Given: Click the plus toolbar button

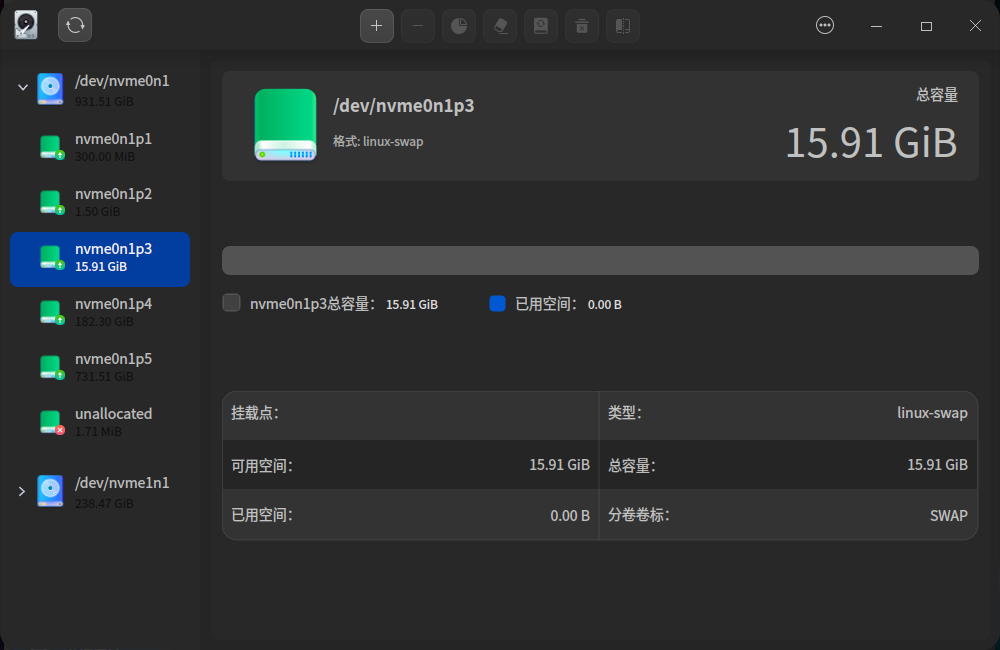Looking at the screenshot, I should point(376,26).
